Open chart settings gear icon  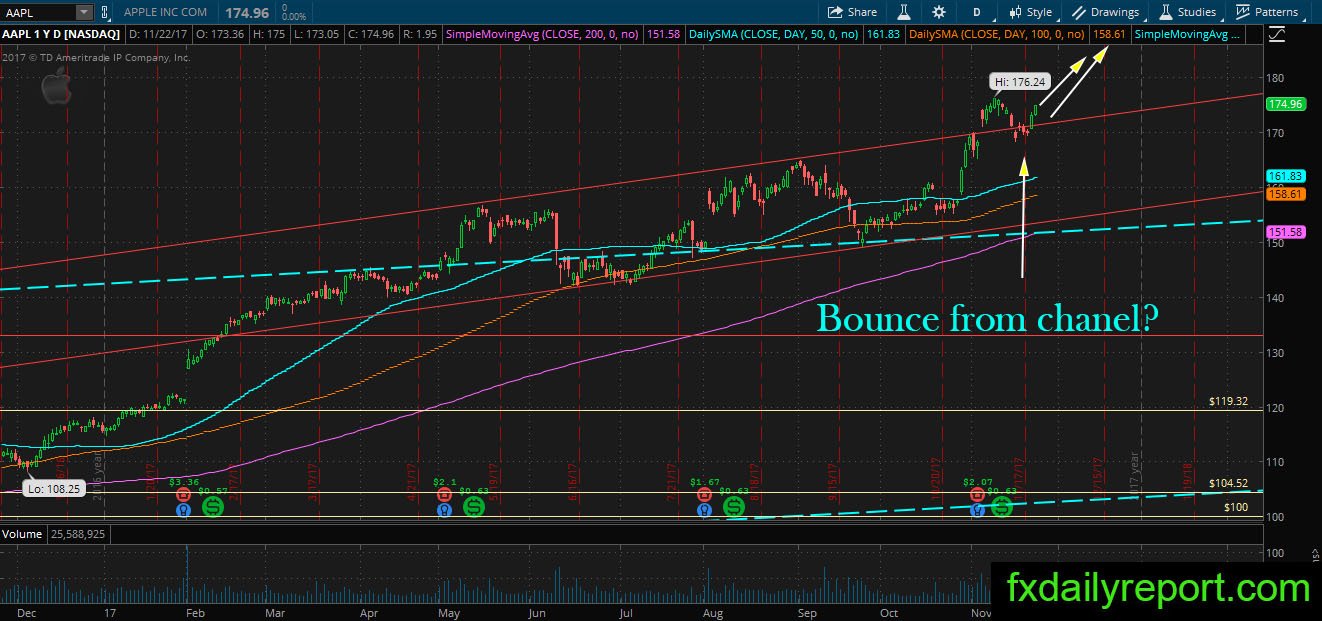(938, 12)
